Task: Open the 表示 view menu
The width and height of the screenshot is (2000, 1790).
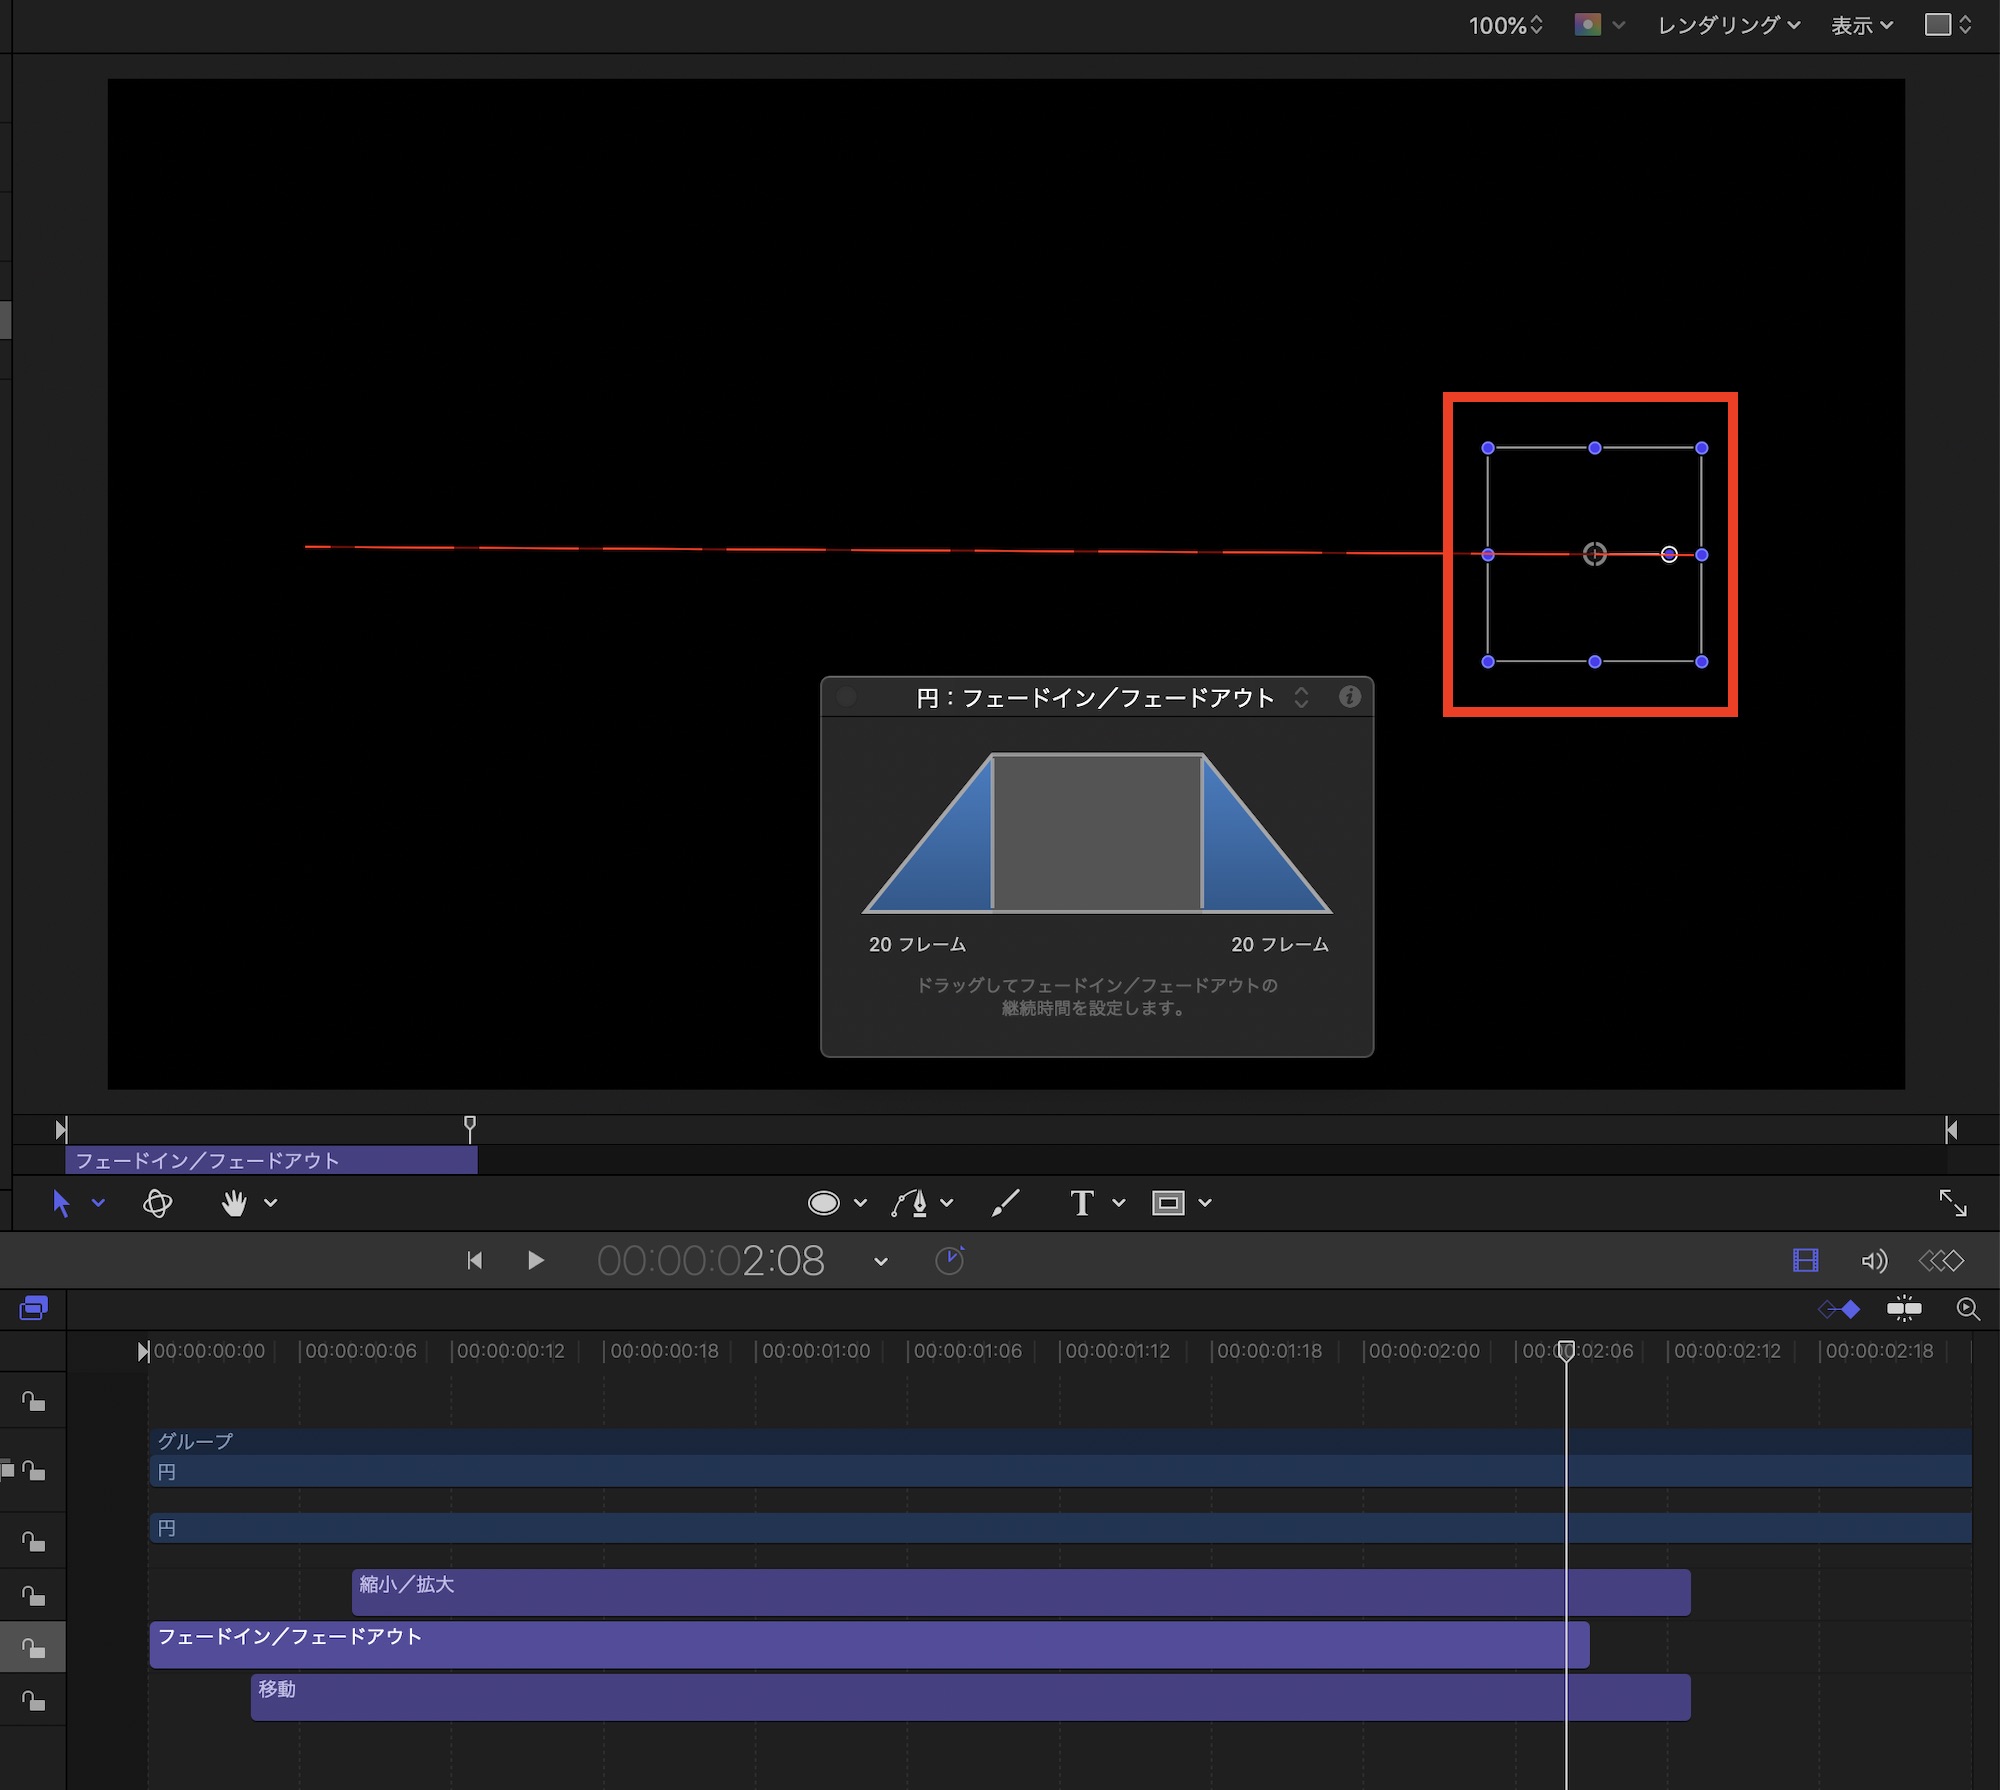Action: click(1861, 25)
